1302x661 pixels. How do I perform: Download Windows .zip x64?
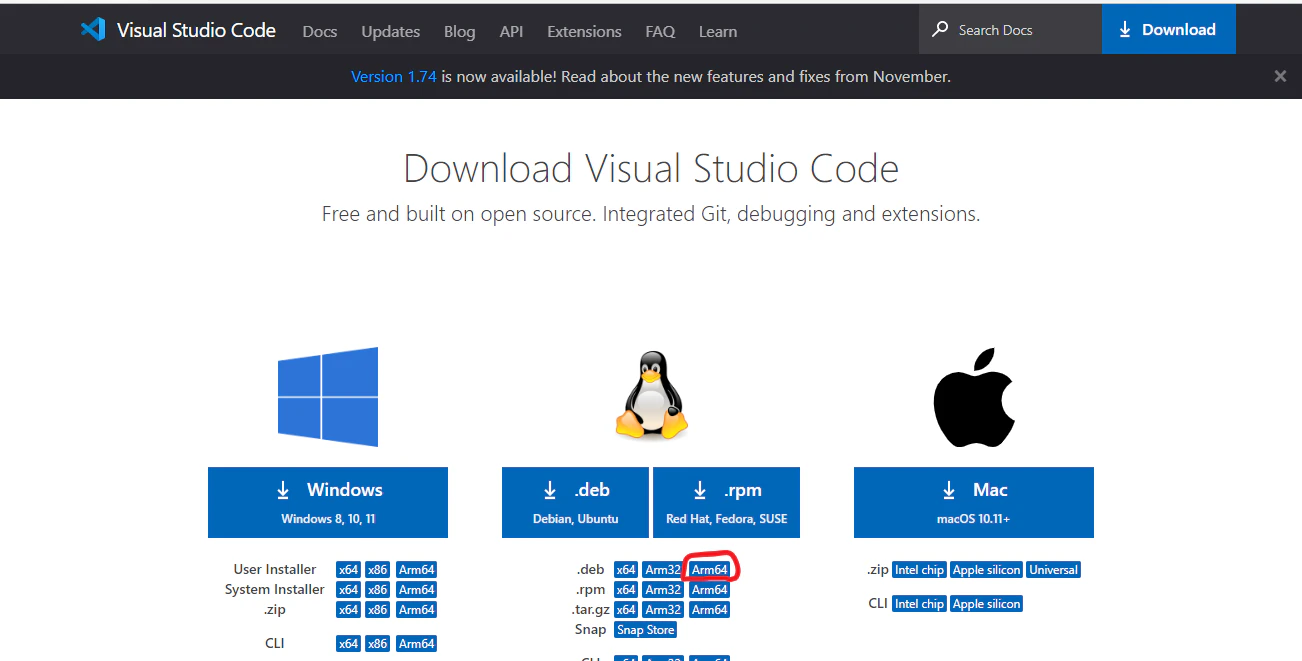point(348,610)
